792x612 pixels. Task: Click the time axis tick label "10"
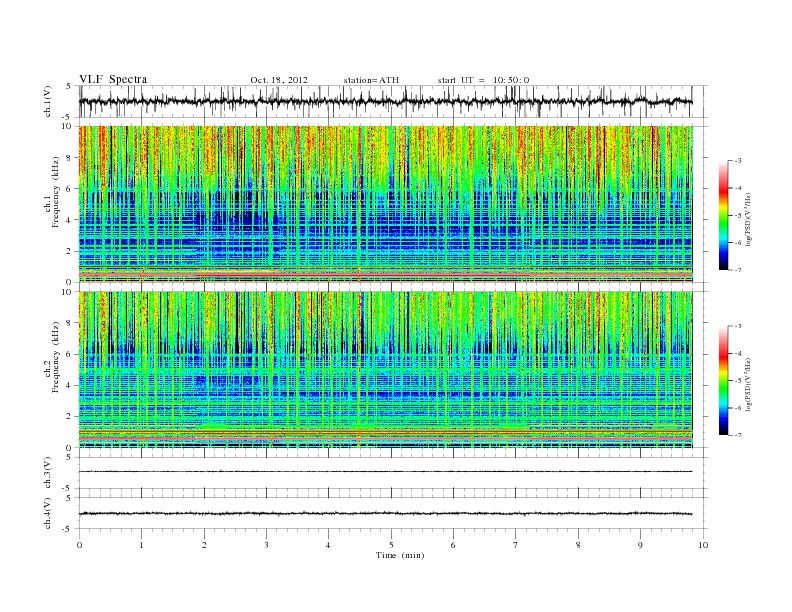(x=703, y=545)
